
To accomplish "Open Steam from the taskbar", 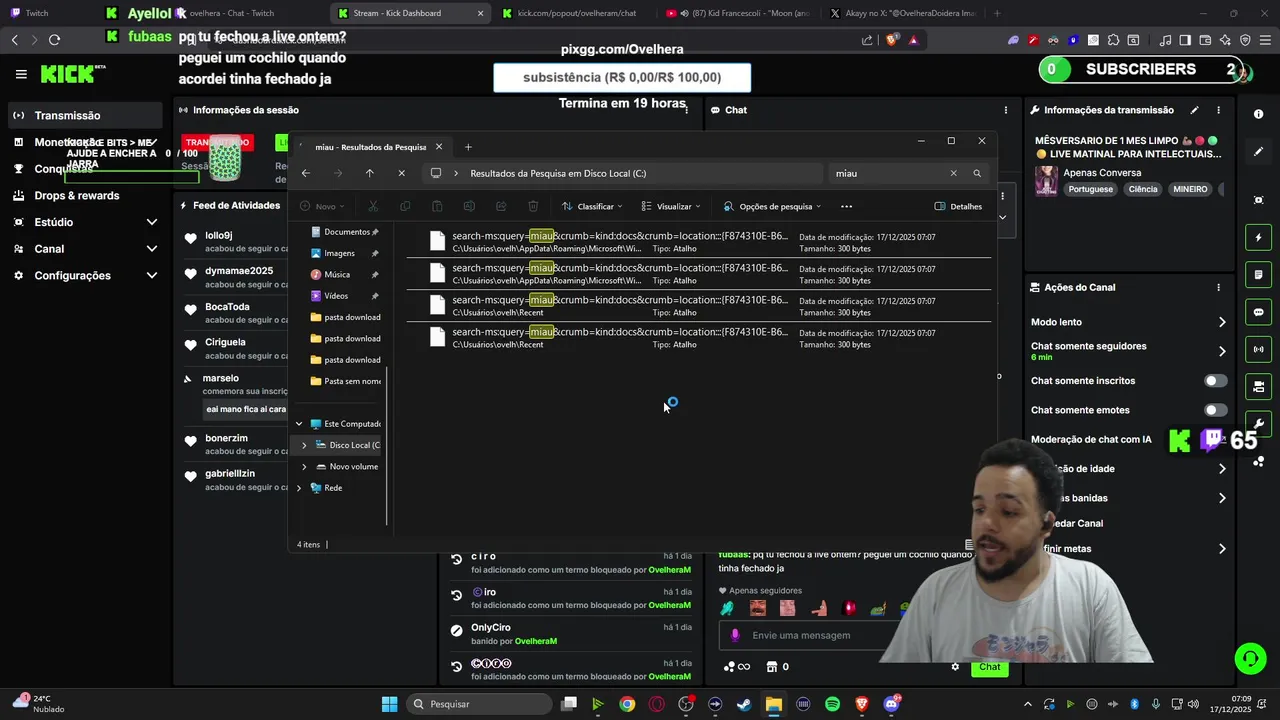I will tap(744, 704).
